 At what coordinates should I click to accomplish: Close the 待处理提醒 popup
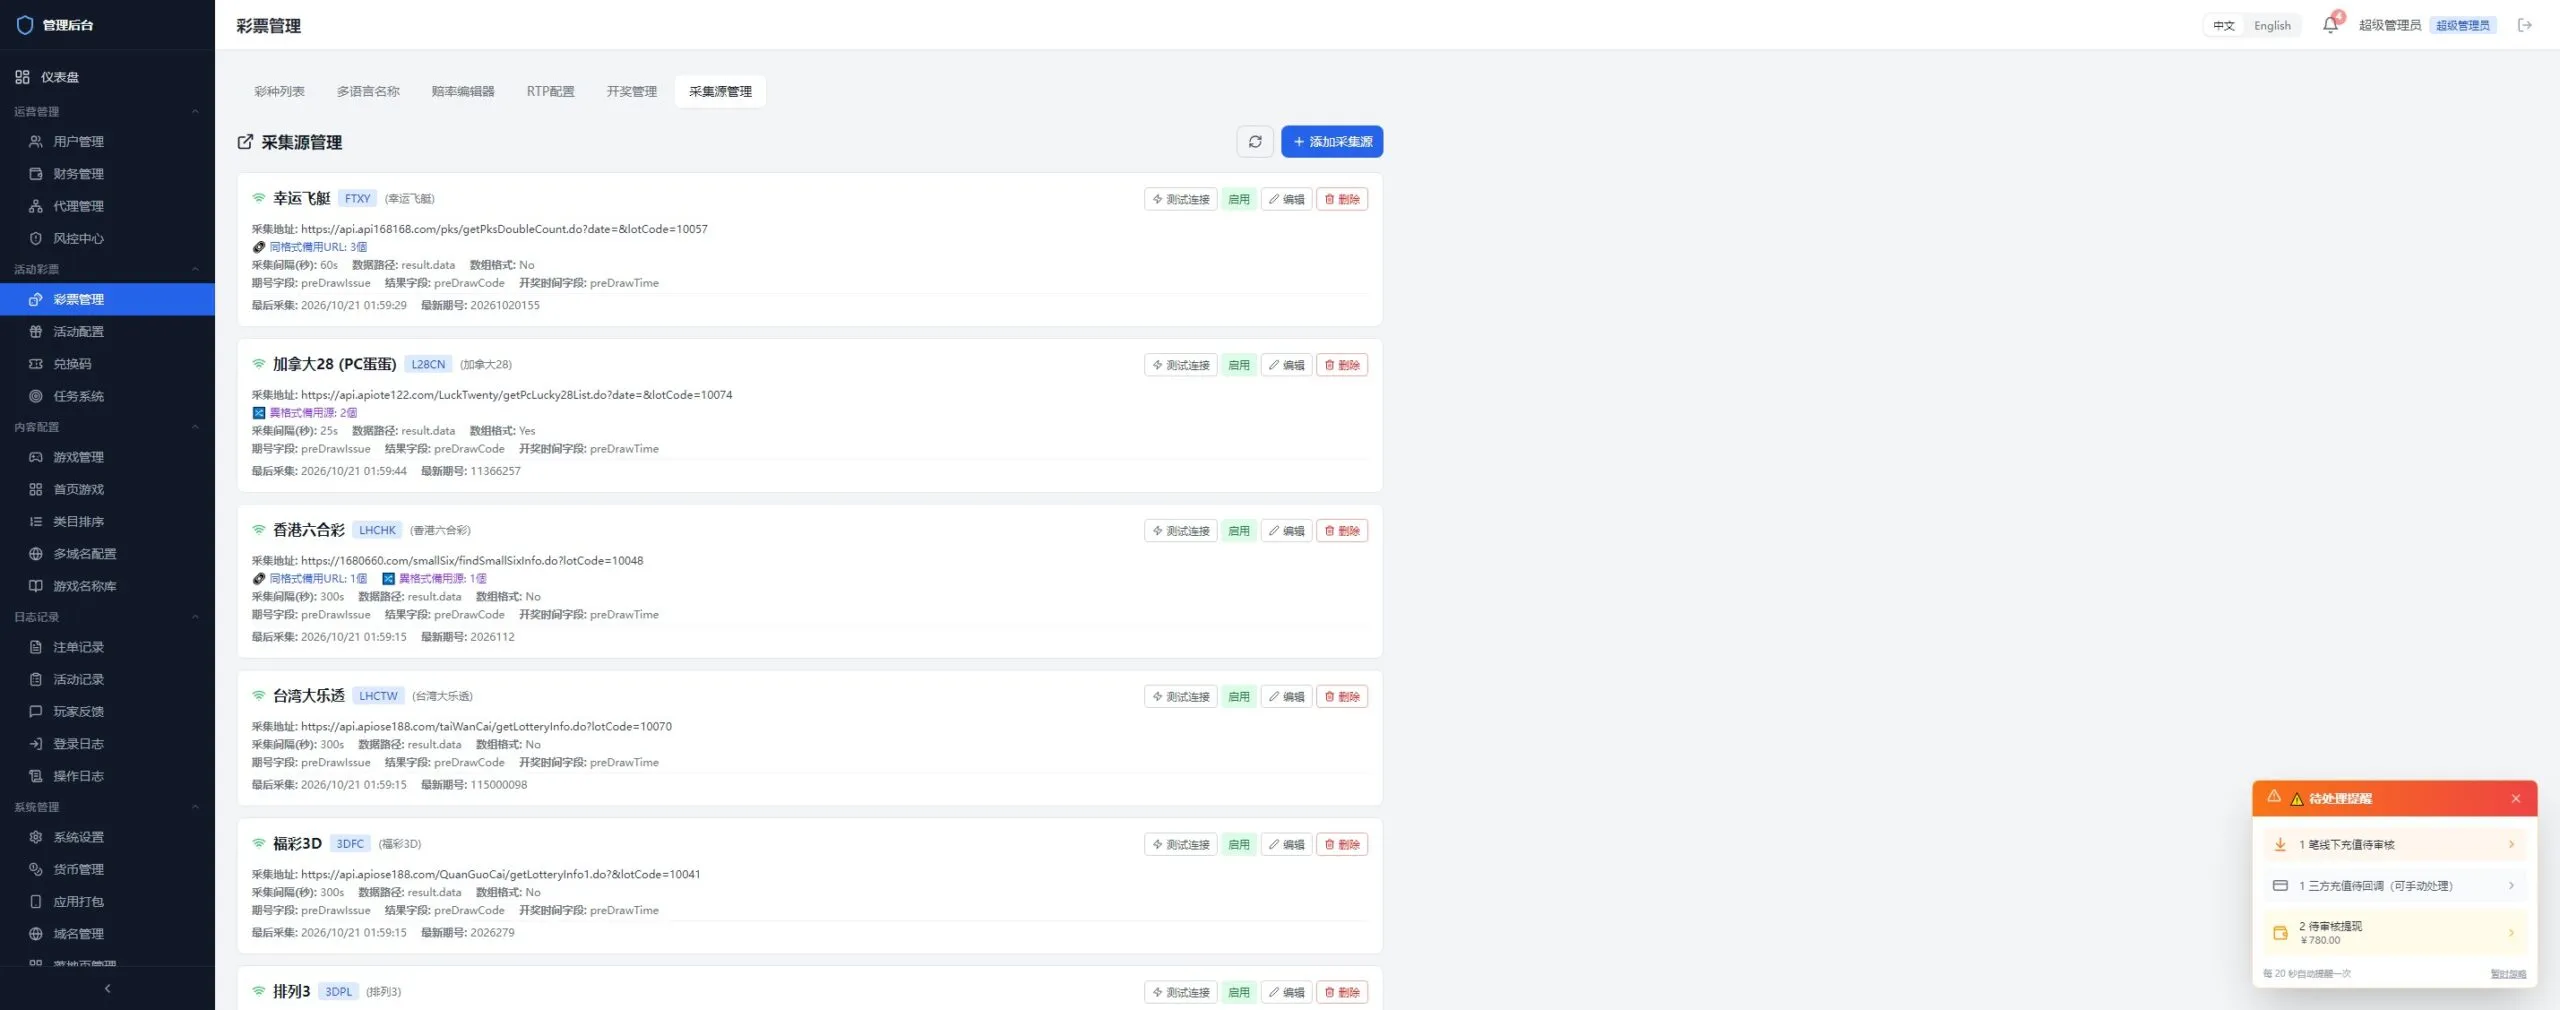pos(2516,799)
